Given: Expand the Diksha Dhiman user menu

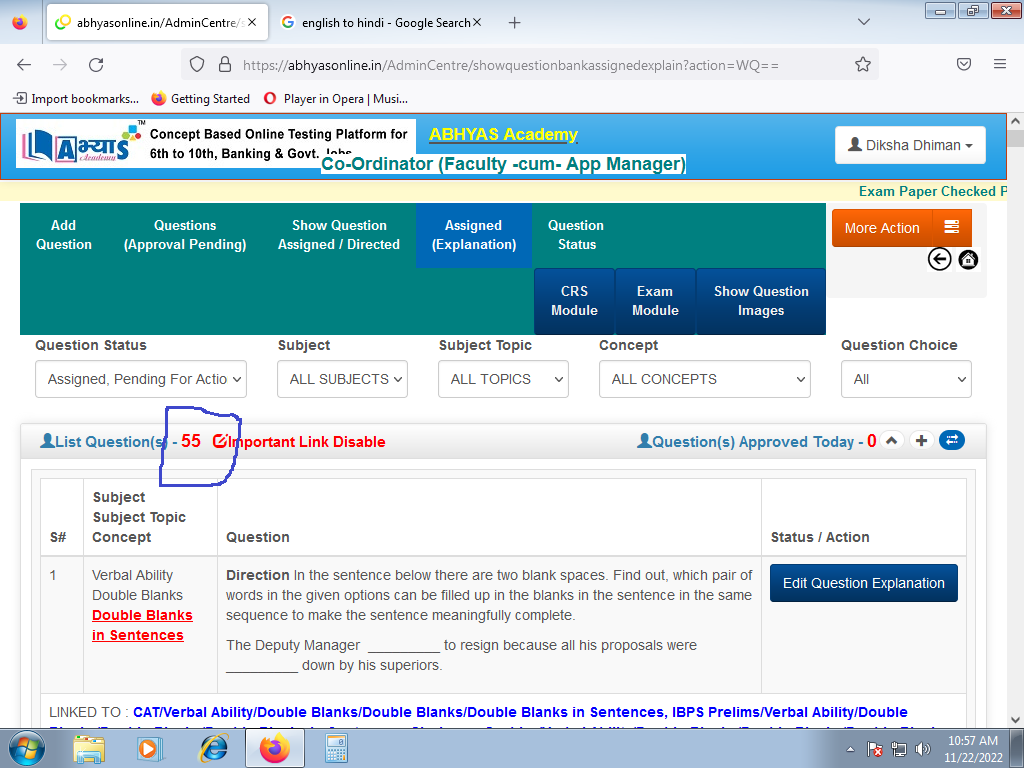Looking at the screenshot, I should point(910,145).
